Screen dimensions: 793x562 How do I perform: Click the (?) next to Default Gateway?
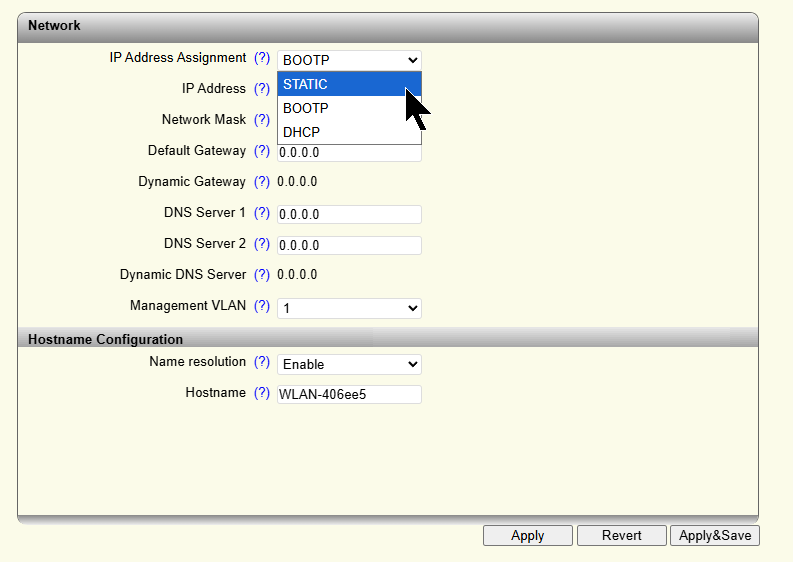pyautogui.click(x=262, y=151)
